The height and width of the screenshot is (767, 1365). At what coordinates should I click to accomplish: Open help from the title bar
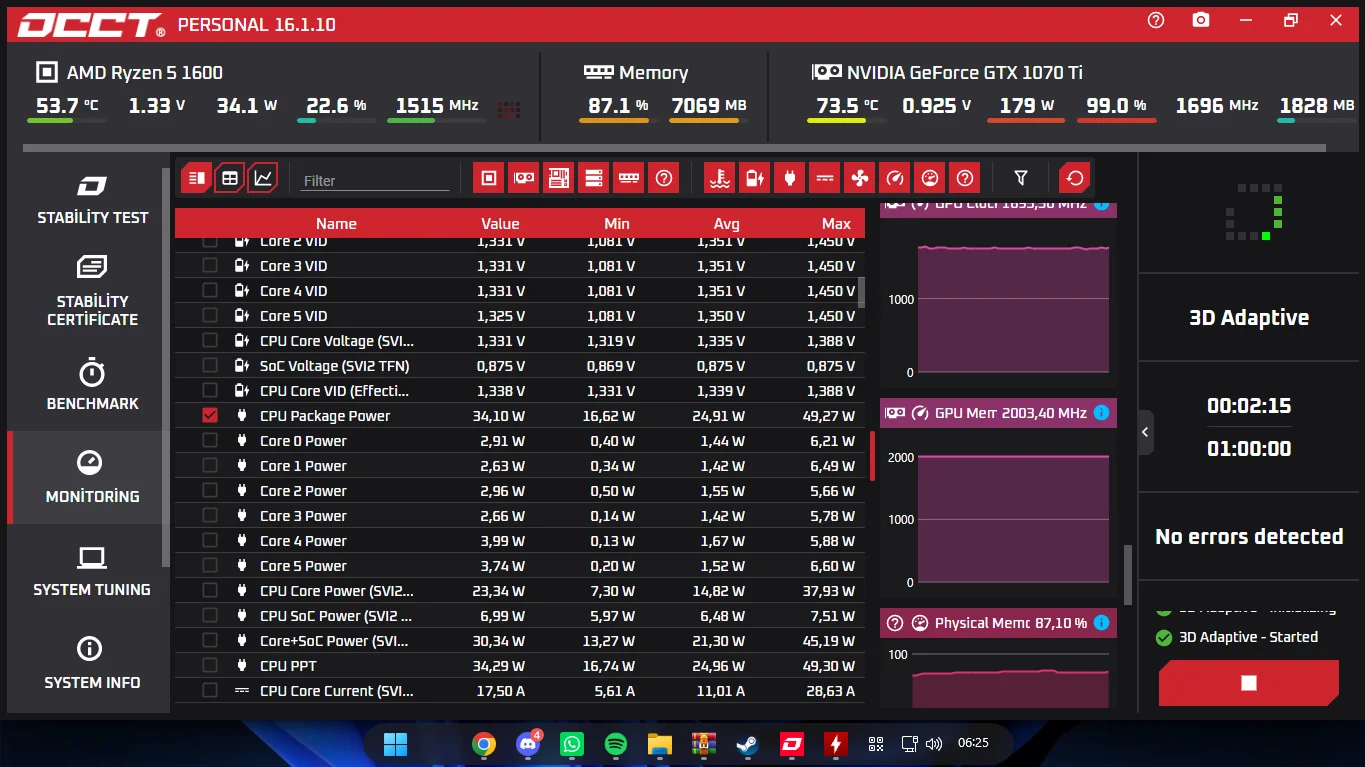pyautogui.click(x=1156, y=20)
